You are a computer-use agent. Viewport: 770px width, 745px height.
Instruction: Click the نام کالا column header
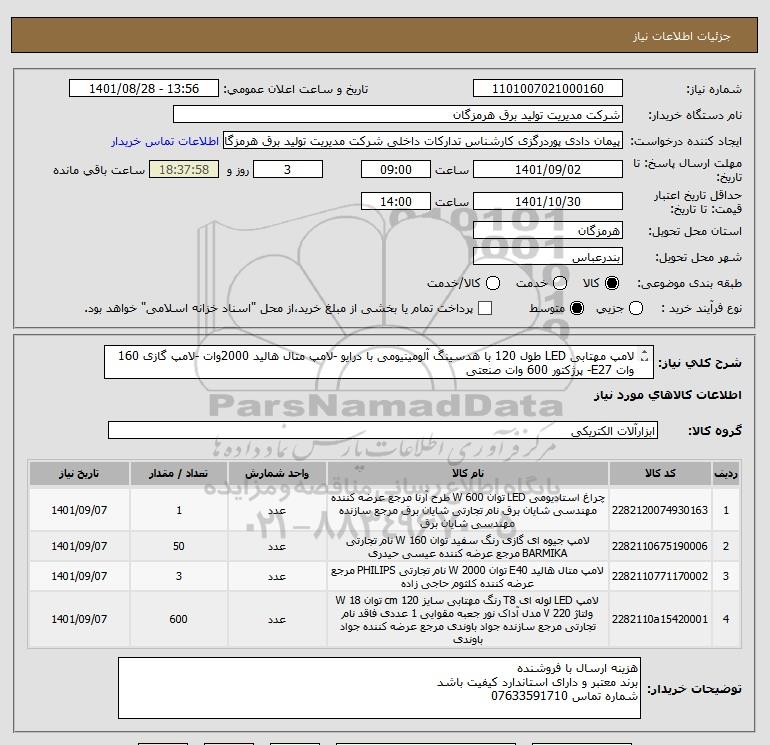pyautogui.click(x=468, y=473)
